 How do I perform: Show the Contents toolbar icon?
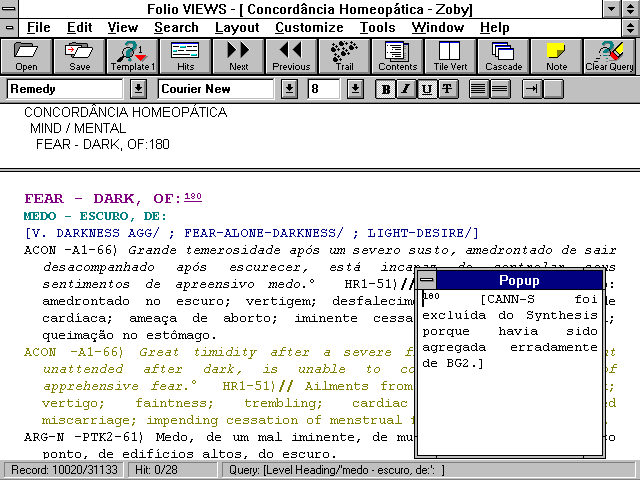click(x=398, y=56)
